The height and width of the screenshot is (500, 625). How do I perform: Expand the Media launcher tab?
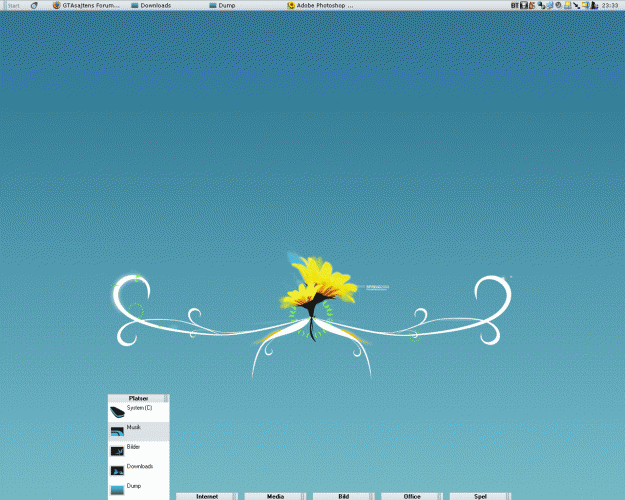tap(275, 496)
